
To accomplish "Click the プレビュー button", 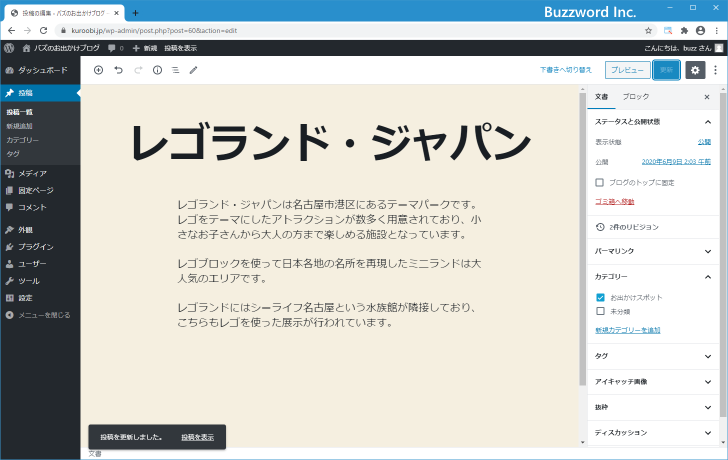I will 627,70.
